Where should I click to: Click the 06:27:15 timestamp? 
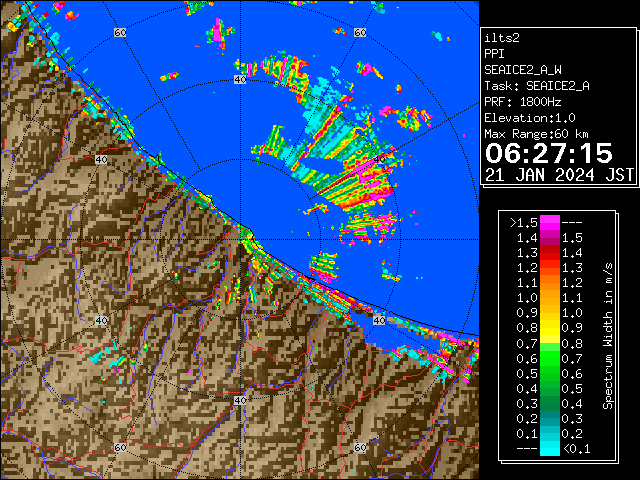549,153
